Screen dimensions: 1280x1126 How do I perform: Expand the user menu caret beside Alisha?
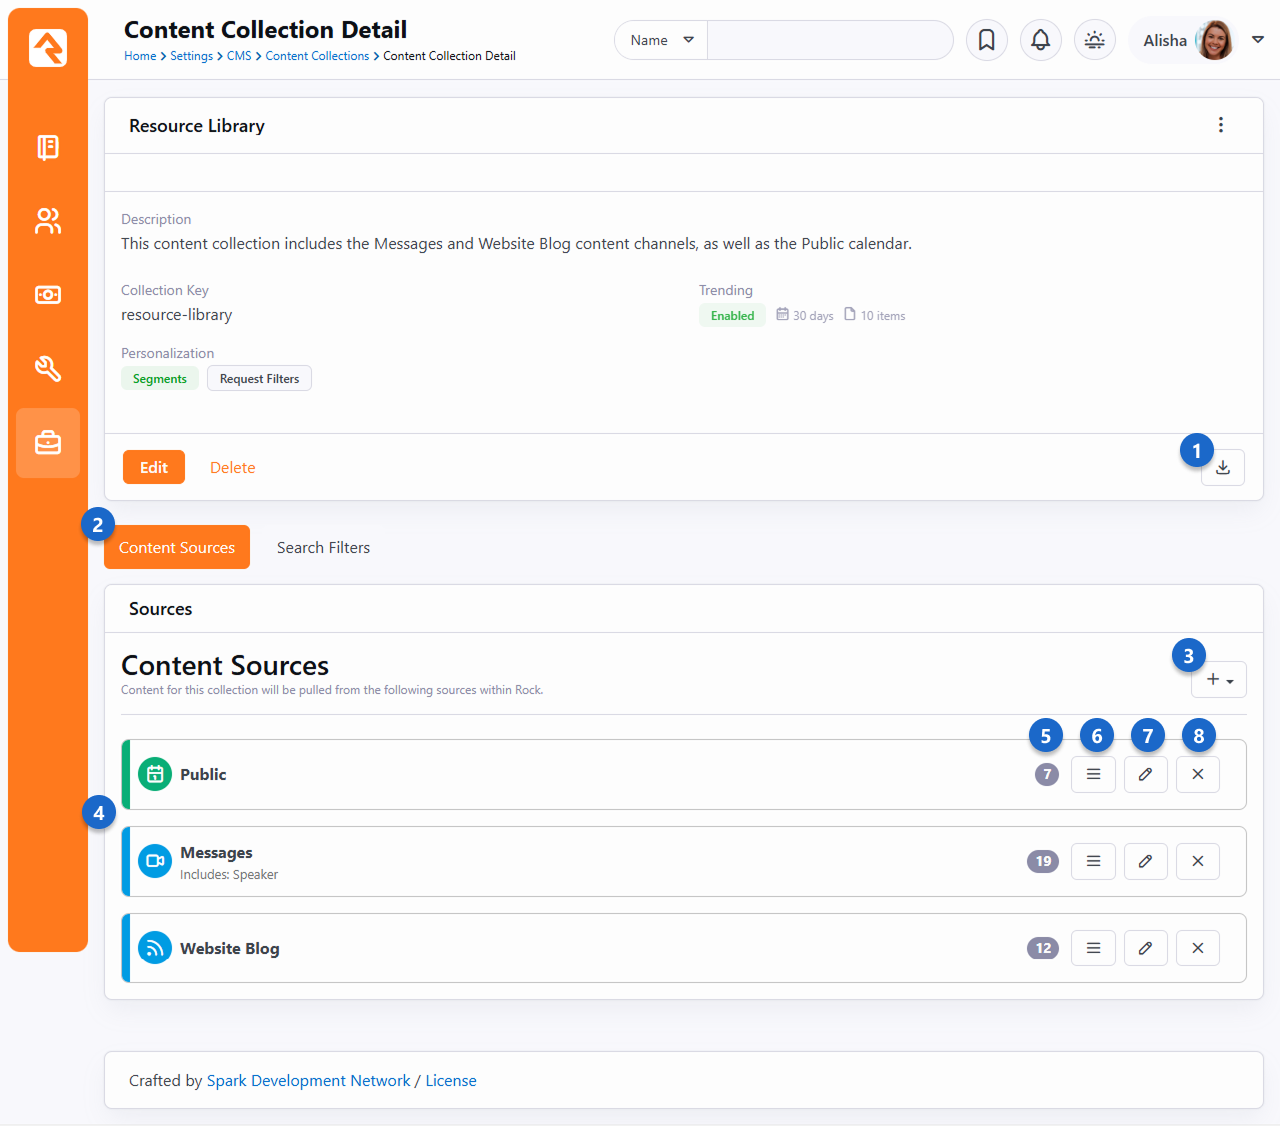point(1258,40)
